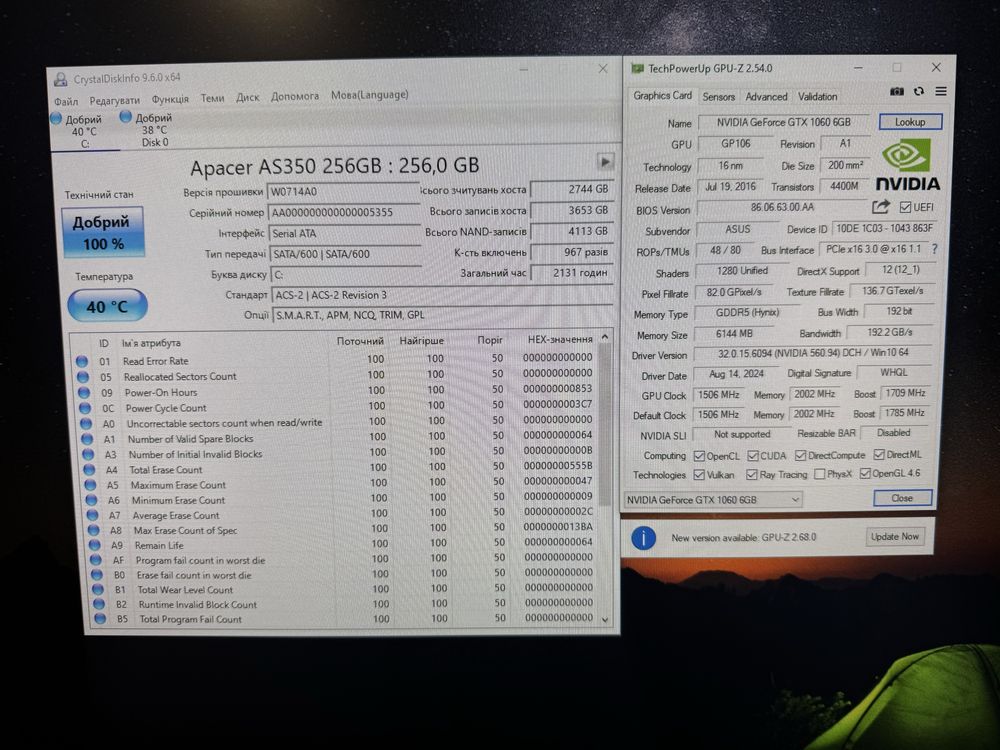Image resolution: width=1000 pixels, height=750 pixels.
Task: Click the firmware field W0714A0
Action: (x=343, y=191)
